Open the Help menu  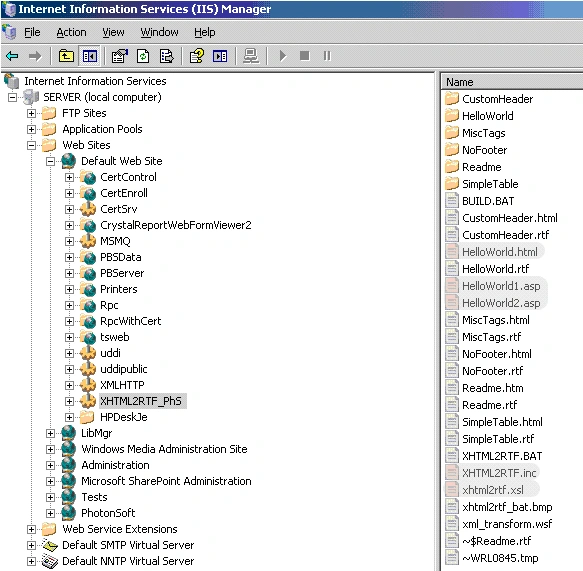point(204,33)
